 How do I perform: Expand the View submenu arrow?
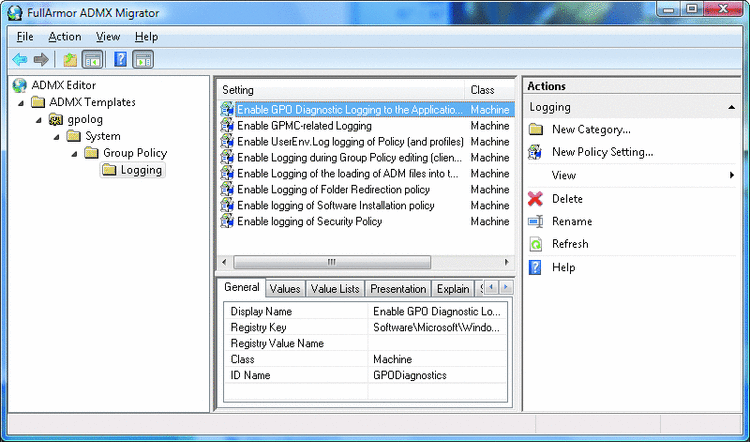click(732, 175)
